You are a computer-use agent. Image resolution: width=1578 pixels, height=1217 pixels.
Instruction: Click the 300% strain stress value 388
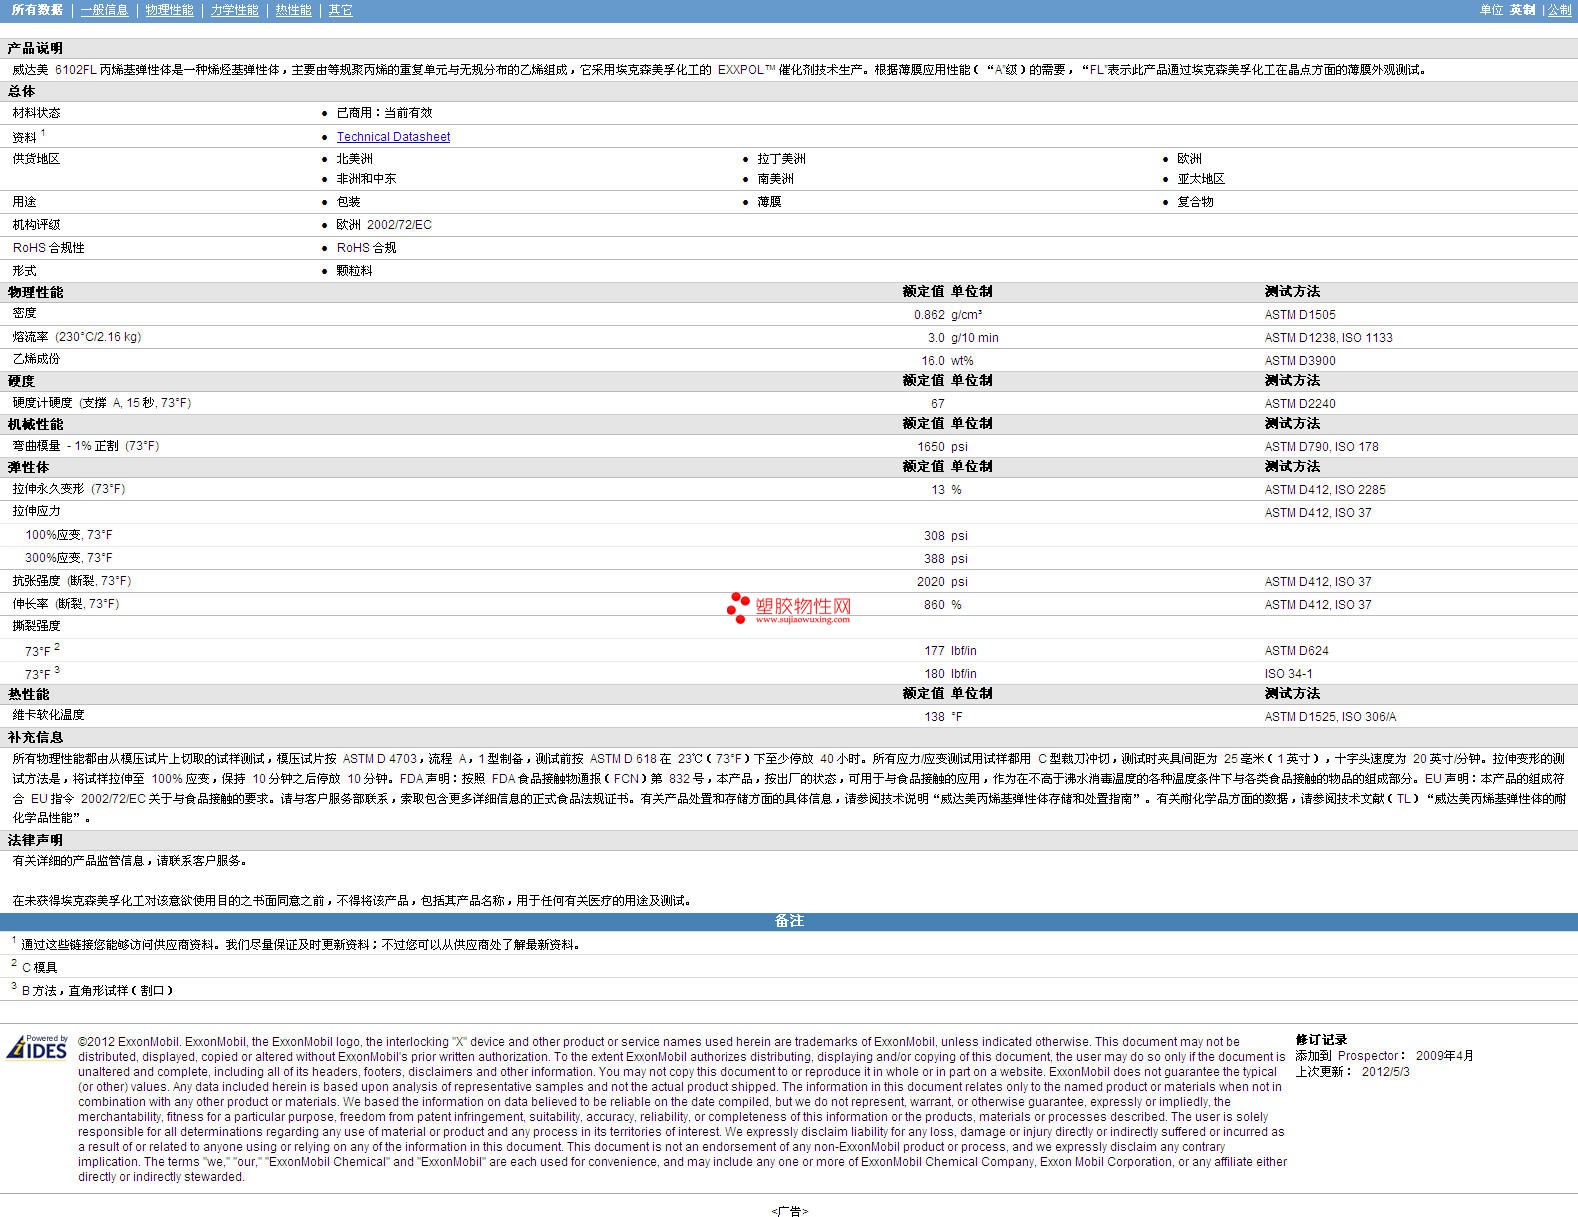[x=934, y=559]
